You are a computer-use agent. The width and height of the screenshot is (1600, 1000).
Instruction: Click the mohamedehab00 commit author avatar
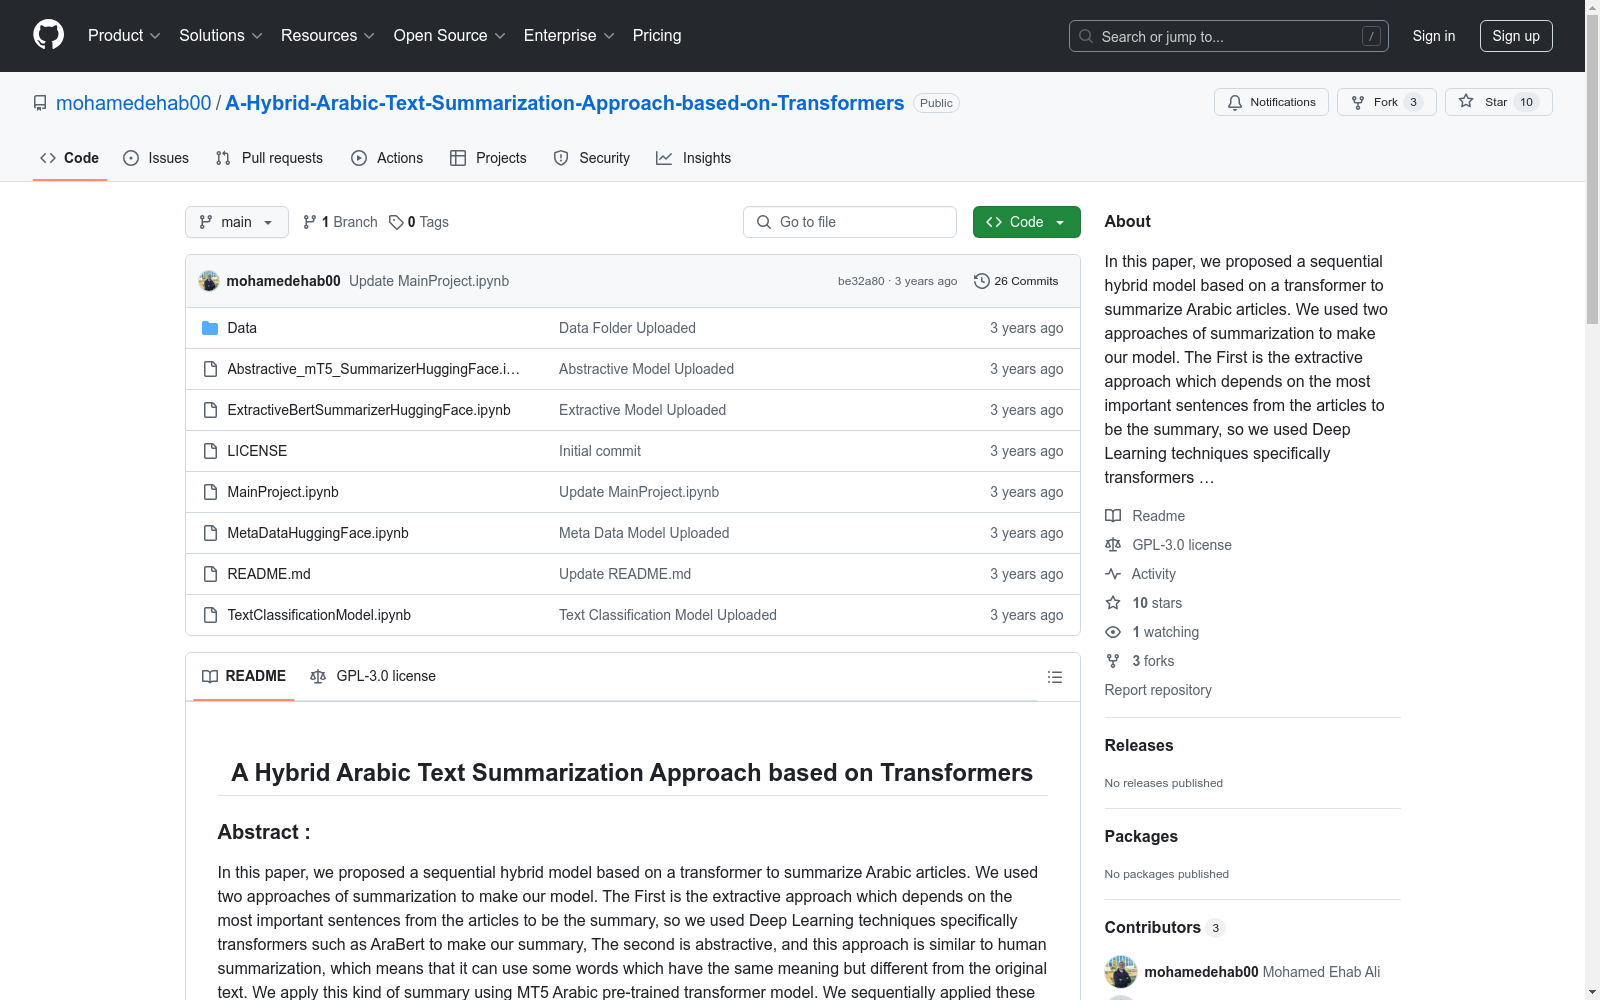point(209,281)
